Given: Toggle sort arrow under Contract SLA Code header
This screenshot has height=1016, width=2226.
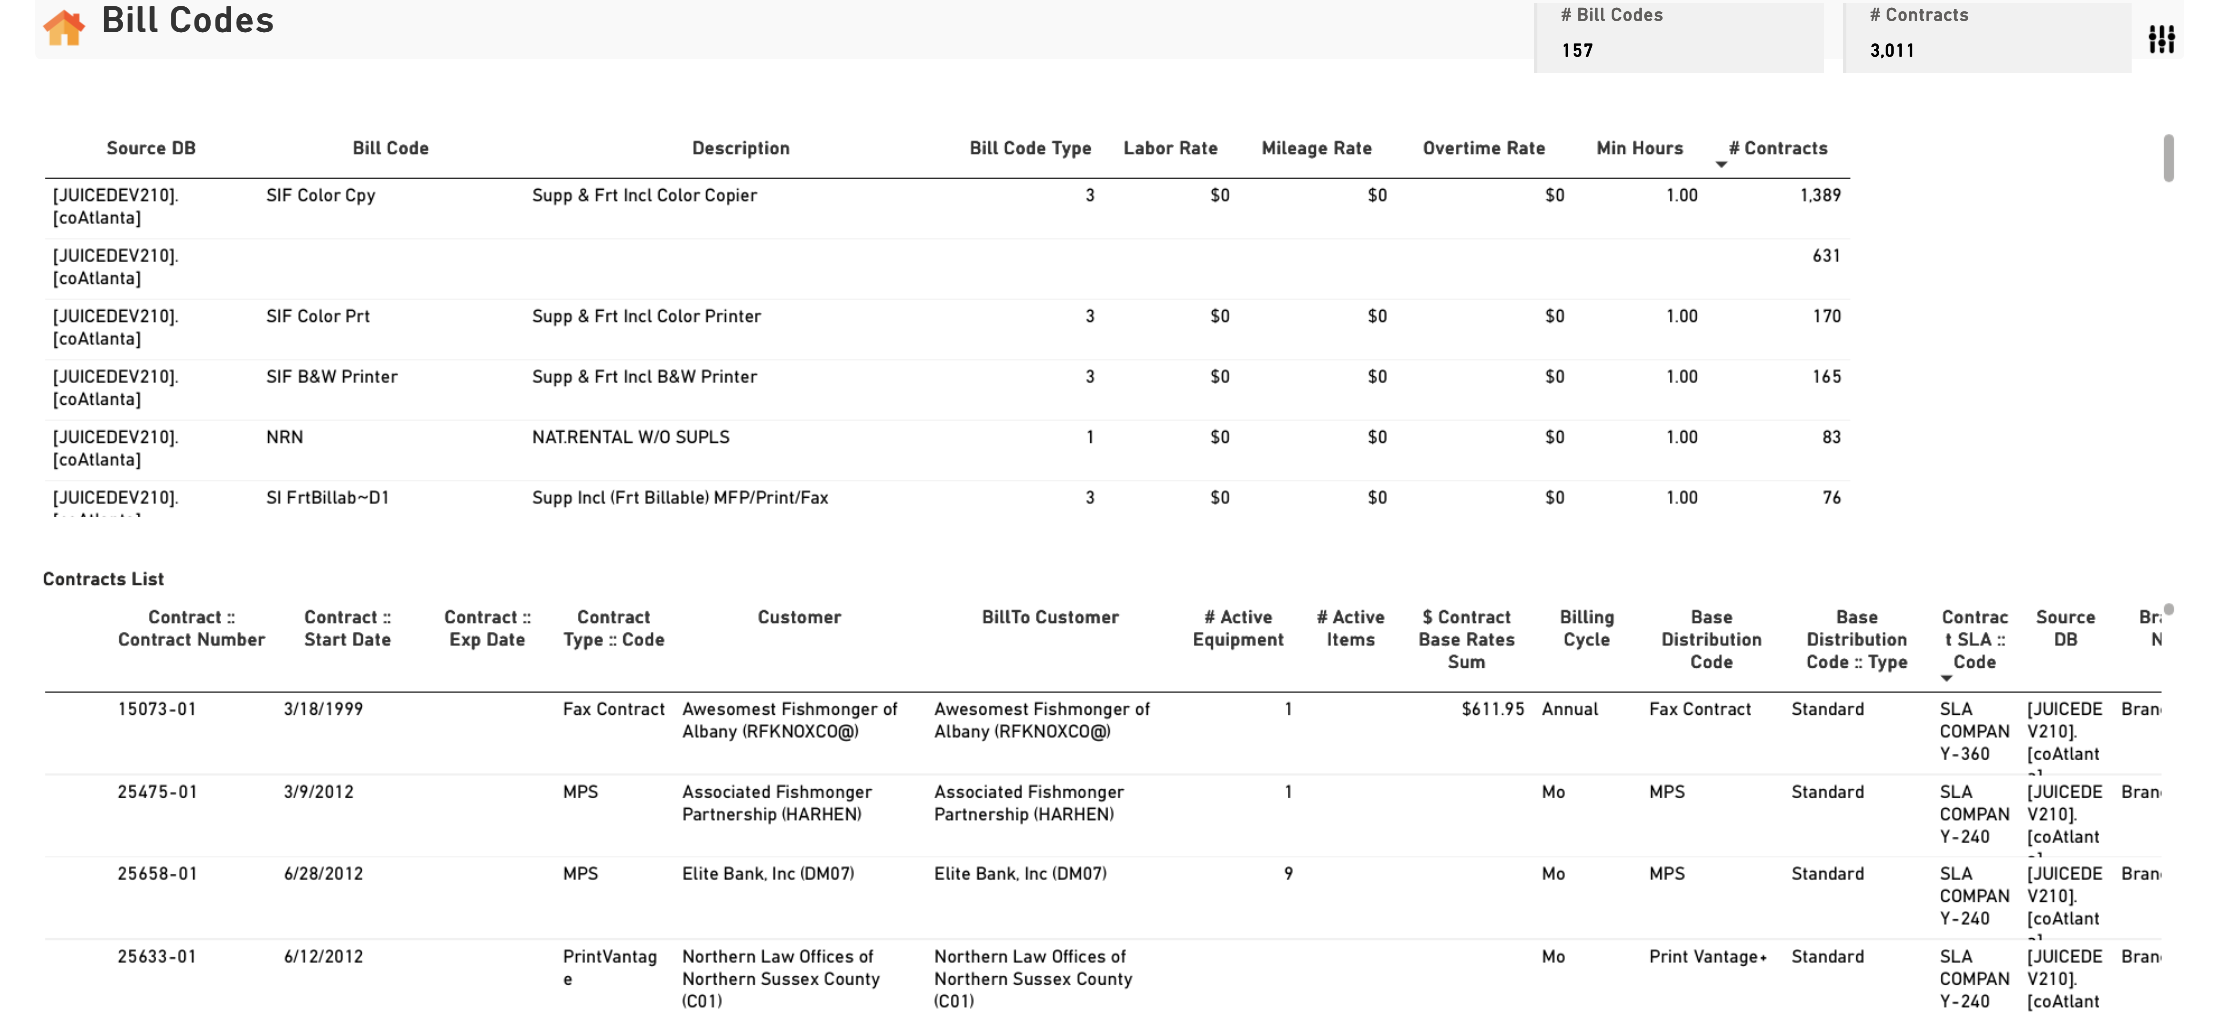Looking at the screenshot, I should click(x=1946, y=678).
